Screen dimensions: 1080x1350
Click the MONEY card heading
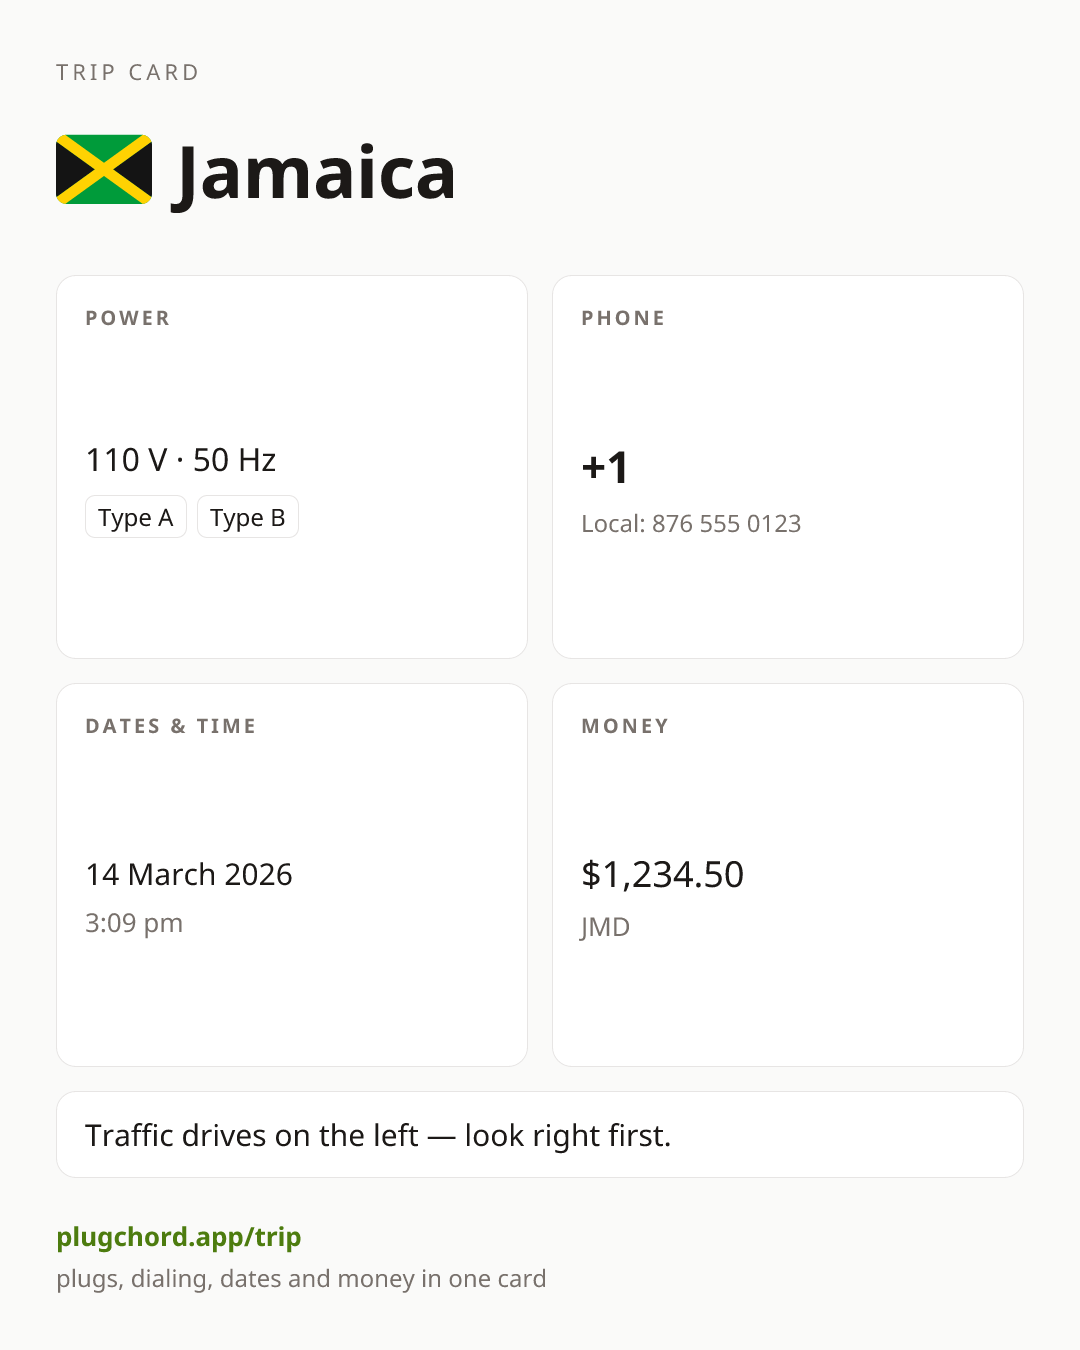pos(625,726)
